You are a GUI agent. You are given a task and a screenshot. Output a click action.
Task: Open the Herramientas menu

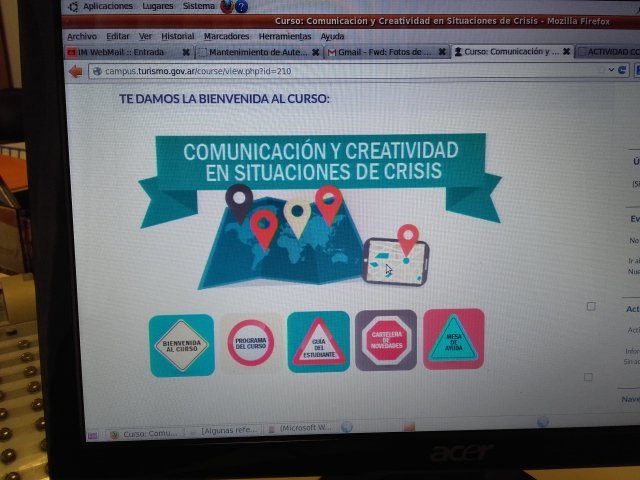coord(285,36)
